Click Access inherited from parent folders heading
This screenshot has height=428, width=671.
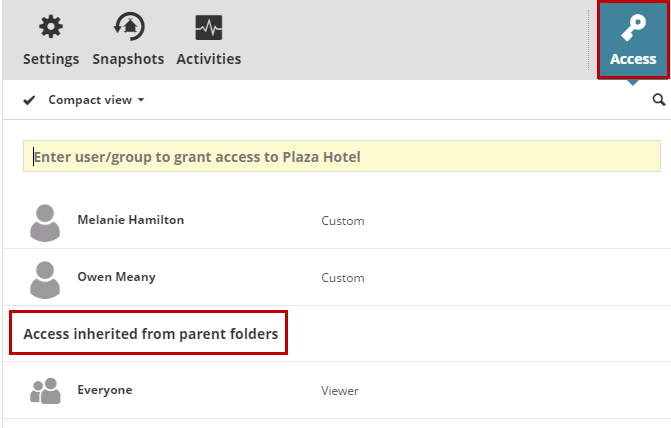150,334
